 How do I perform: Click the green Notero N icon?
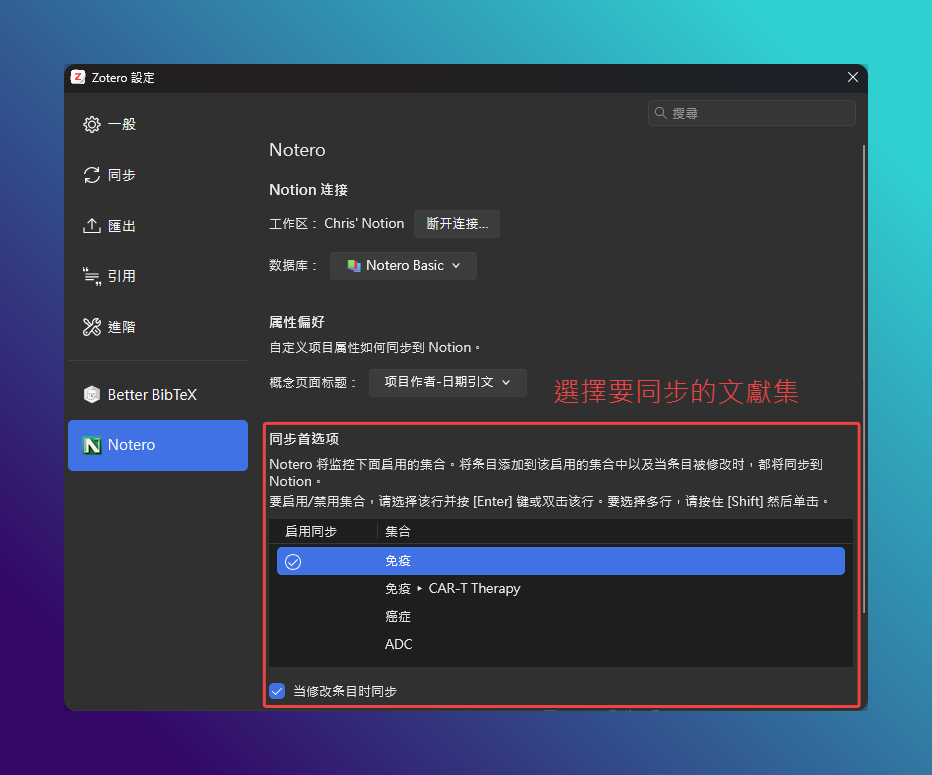click(92, 445)
